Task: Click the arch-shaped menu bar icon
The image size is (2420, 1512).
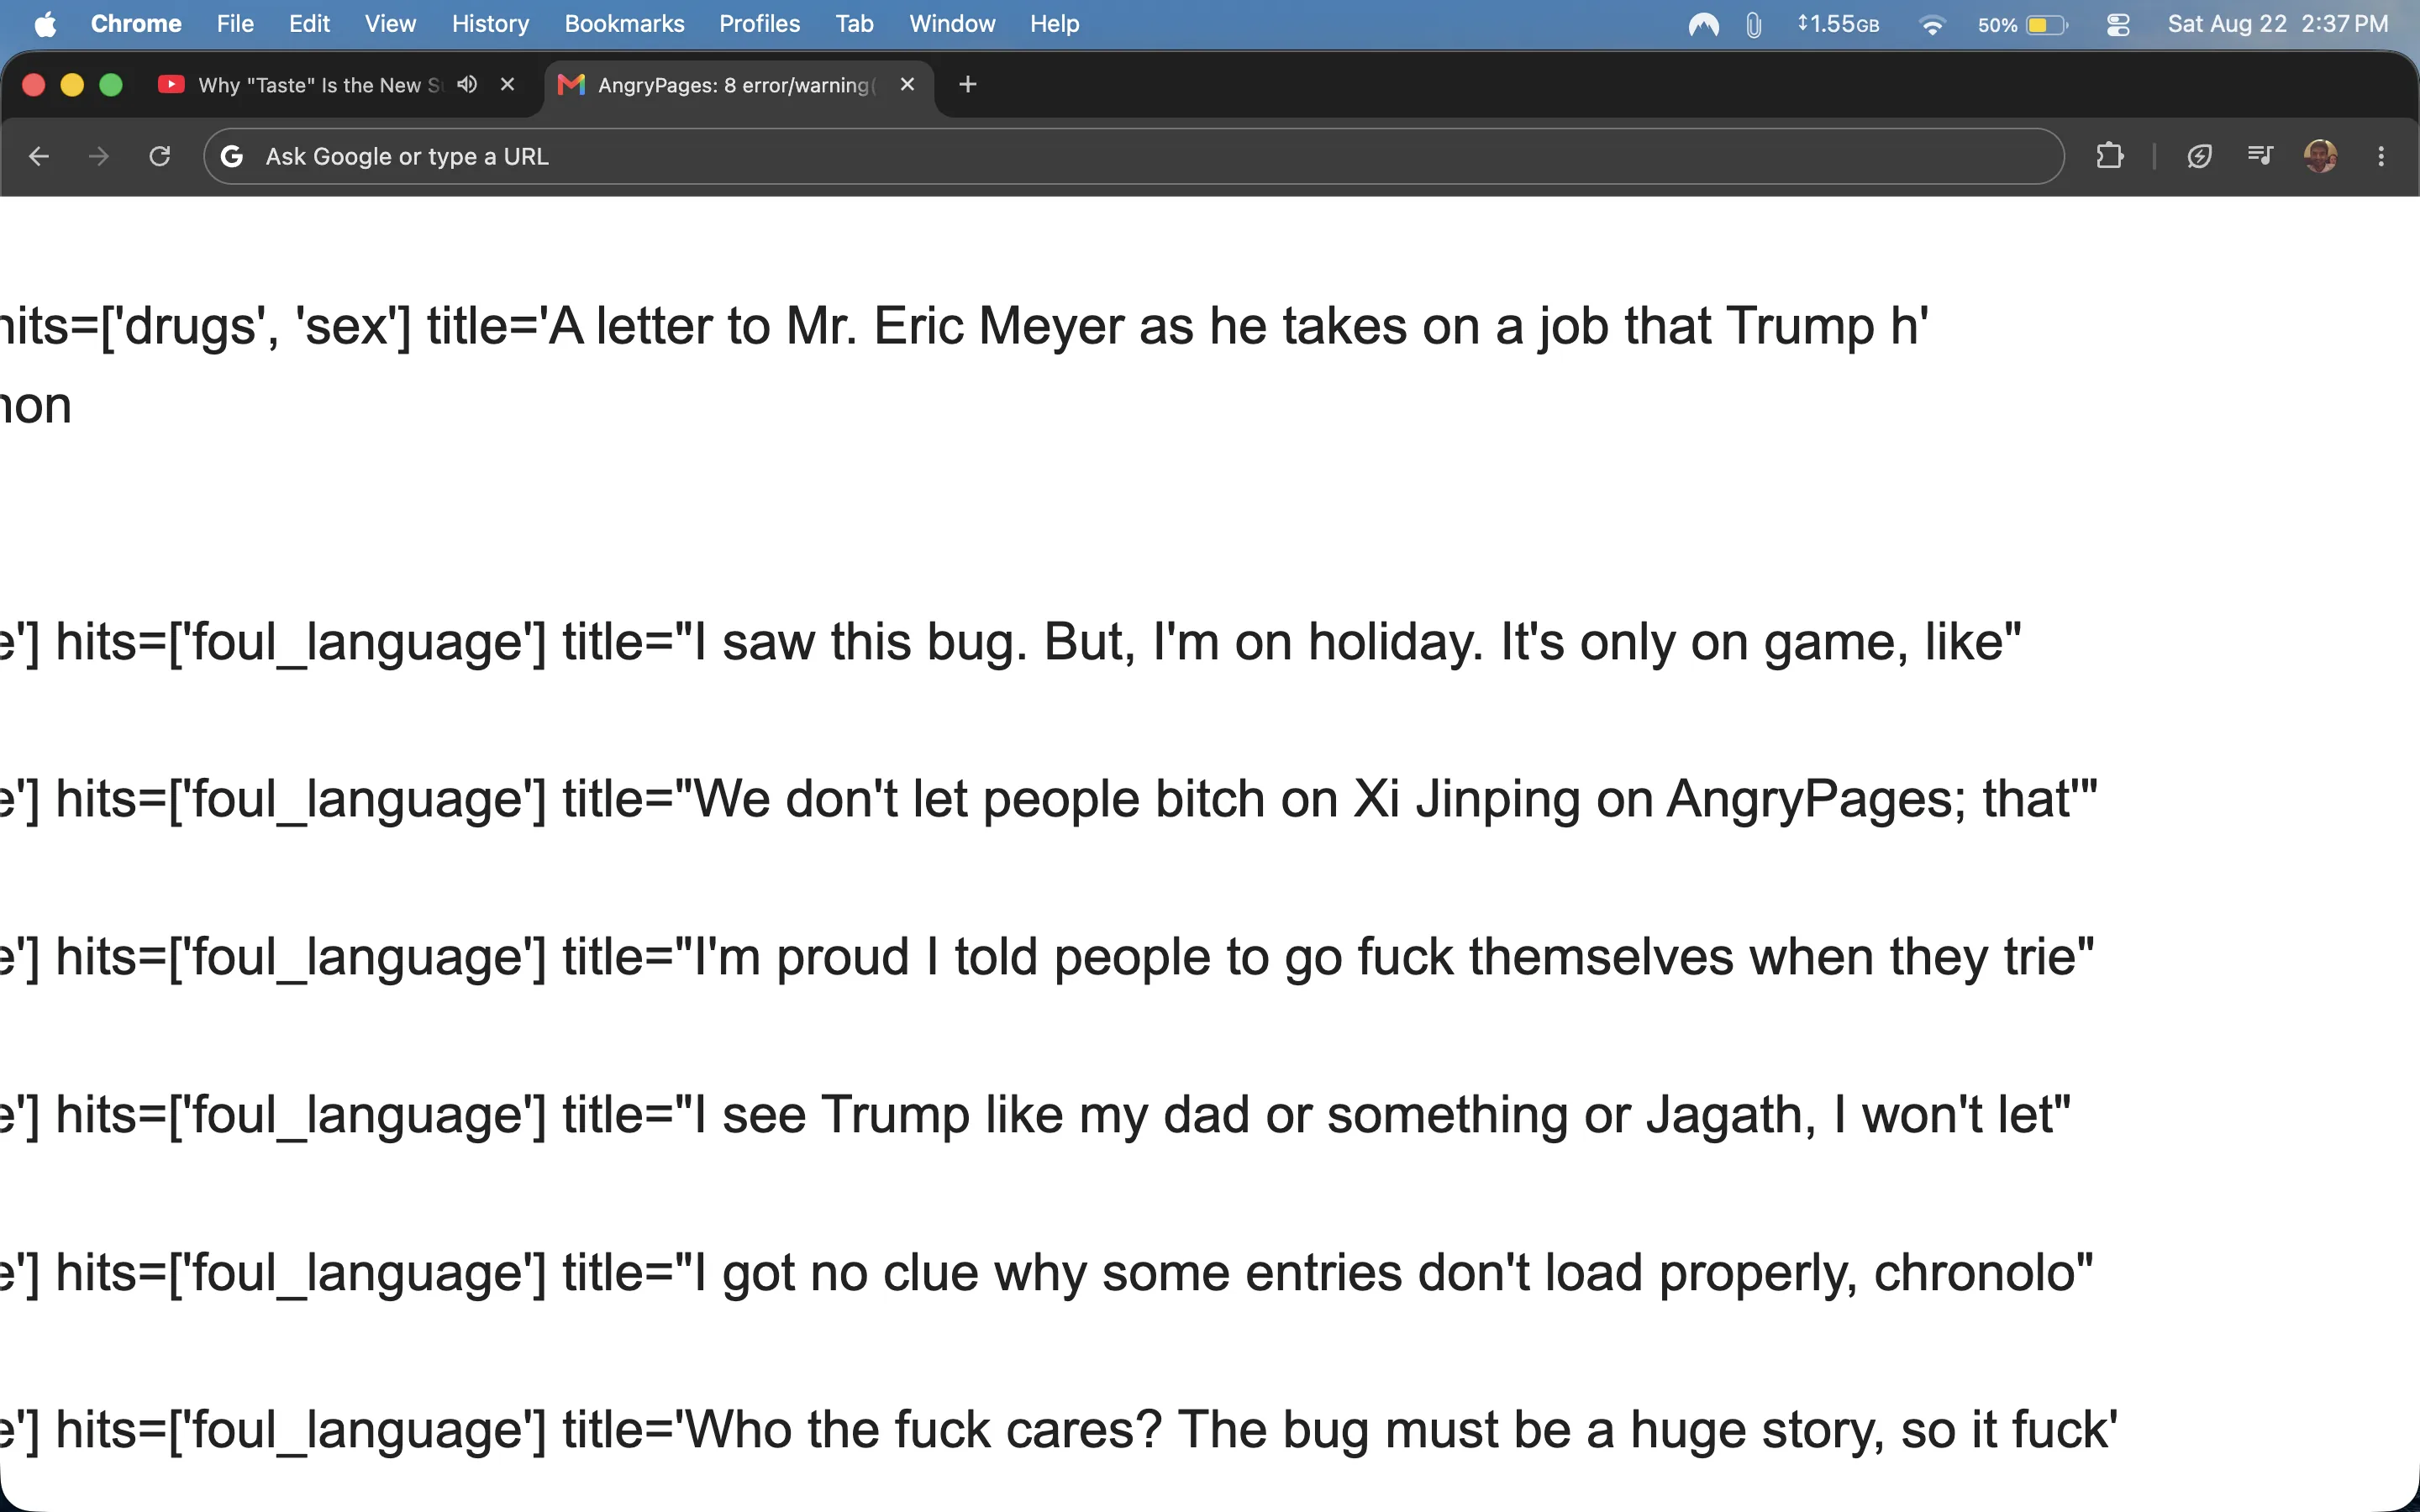Action: 1703,24
